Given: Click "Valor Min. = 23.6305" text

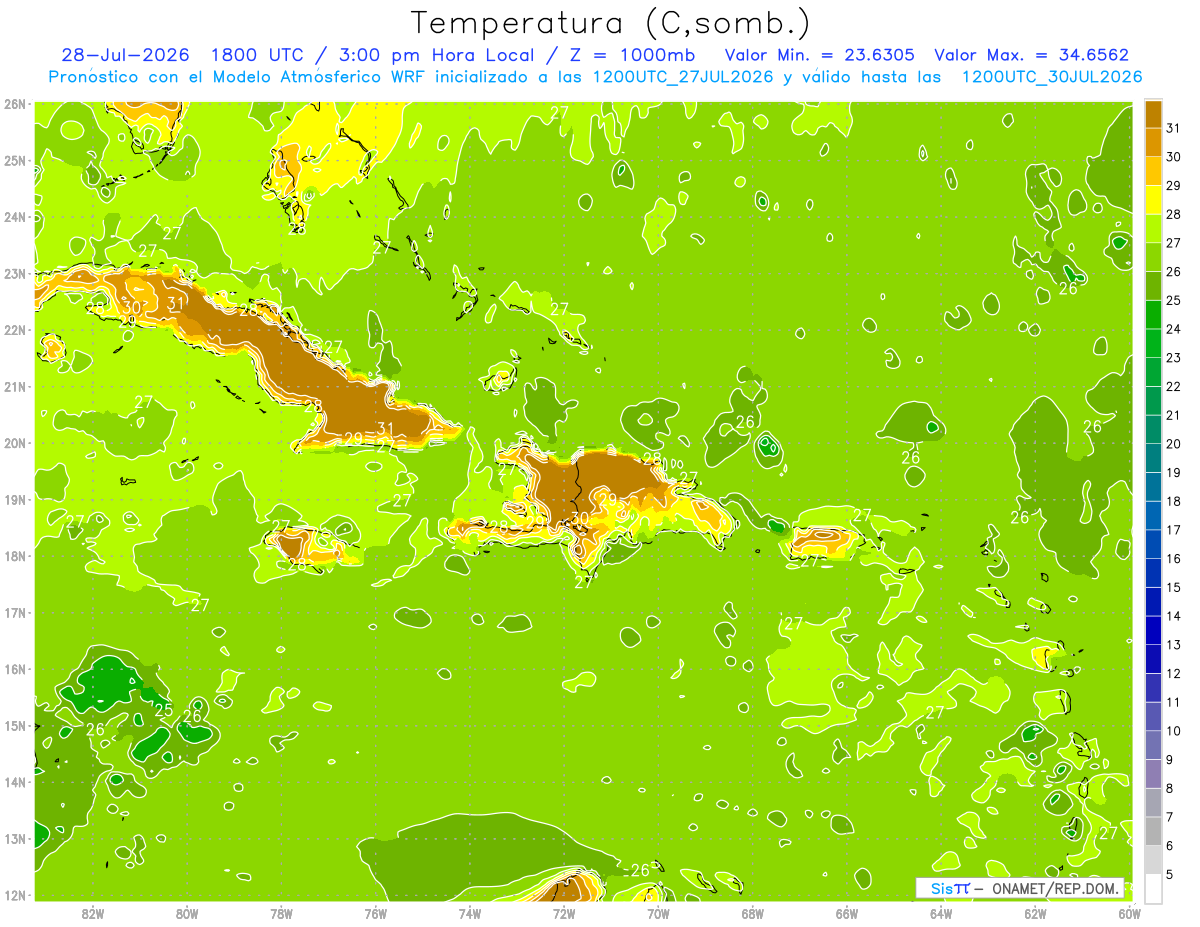Looking at the screenshot, I should pyautogui.click(x=820, y=55).
